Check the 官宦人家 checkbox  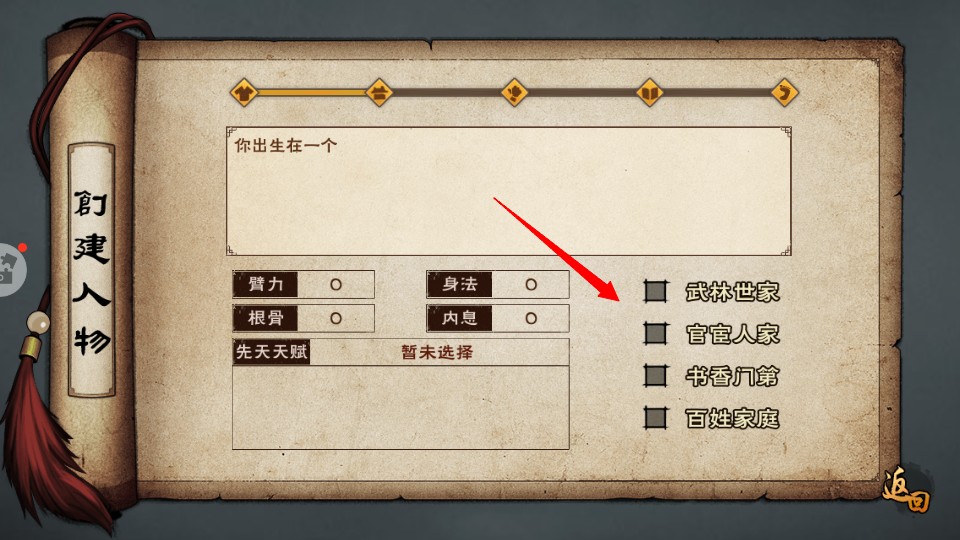[x=656, y=334]
